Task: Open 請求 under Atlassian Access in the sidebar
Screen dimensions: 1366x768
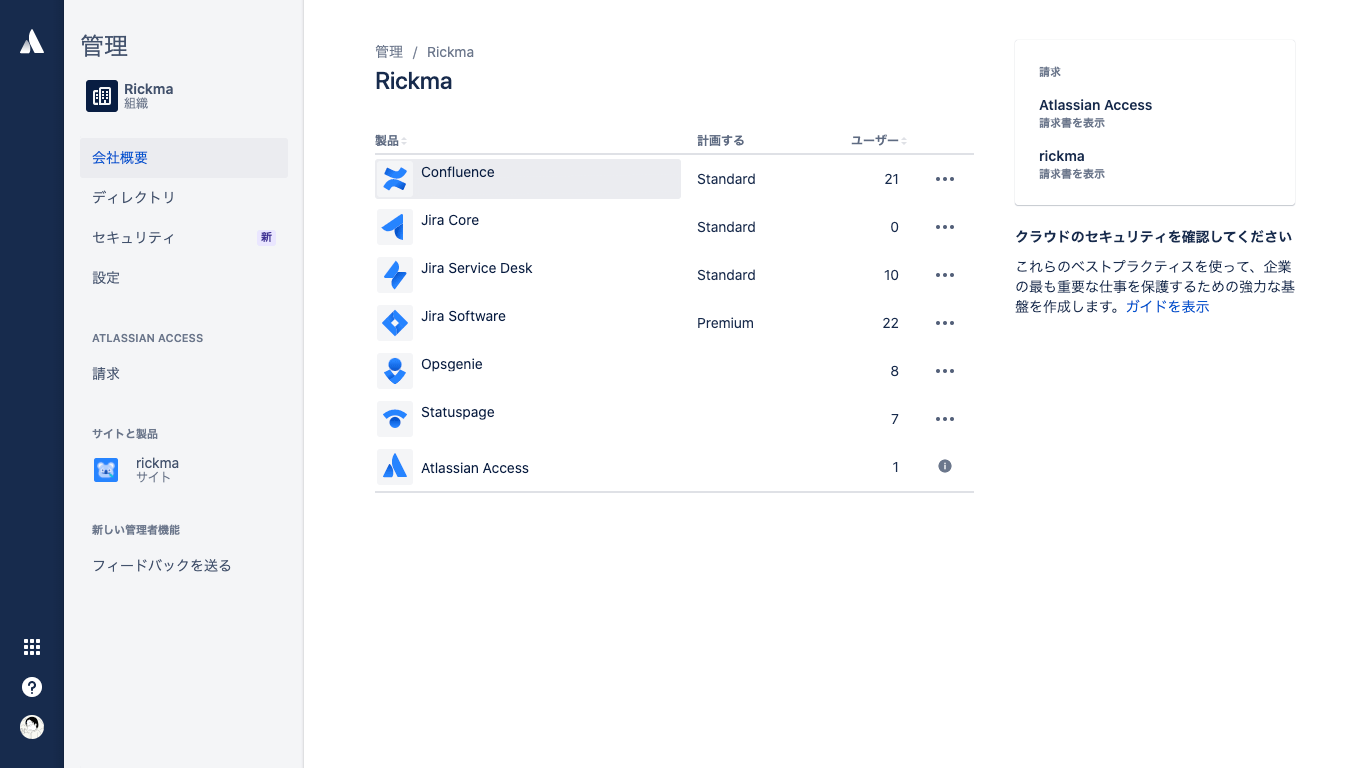Action: 184,374
